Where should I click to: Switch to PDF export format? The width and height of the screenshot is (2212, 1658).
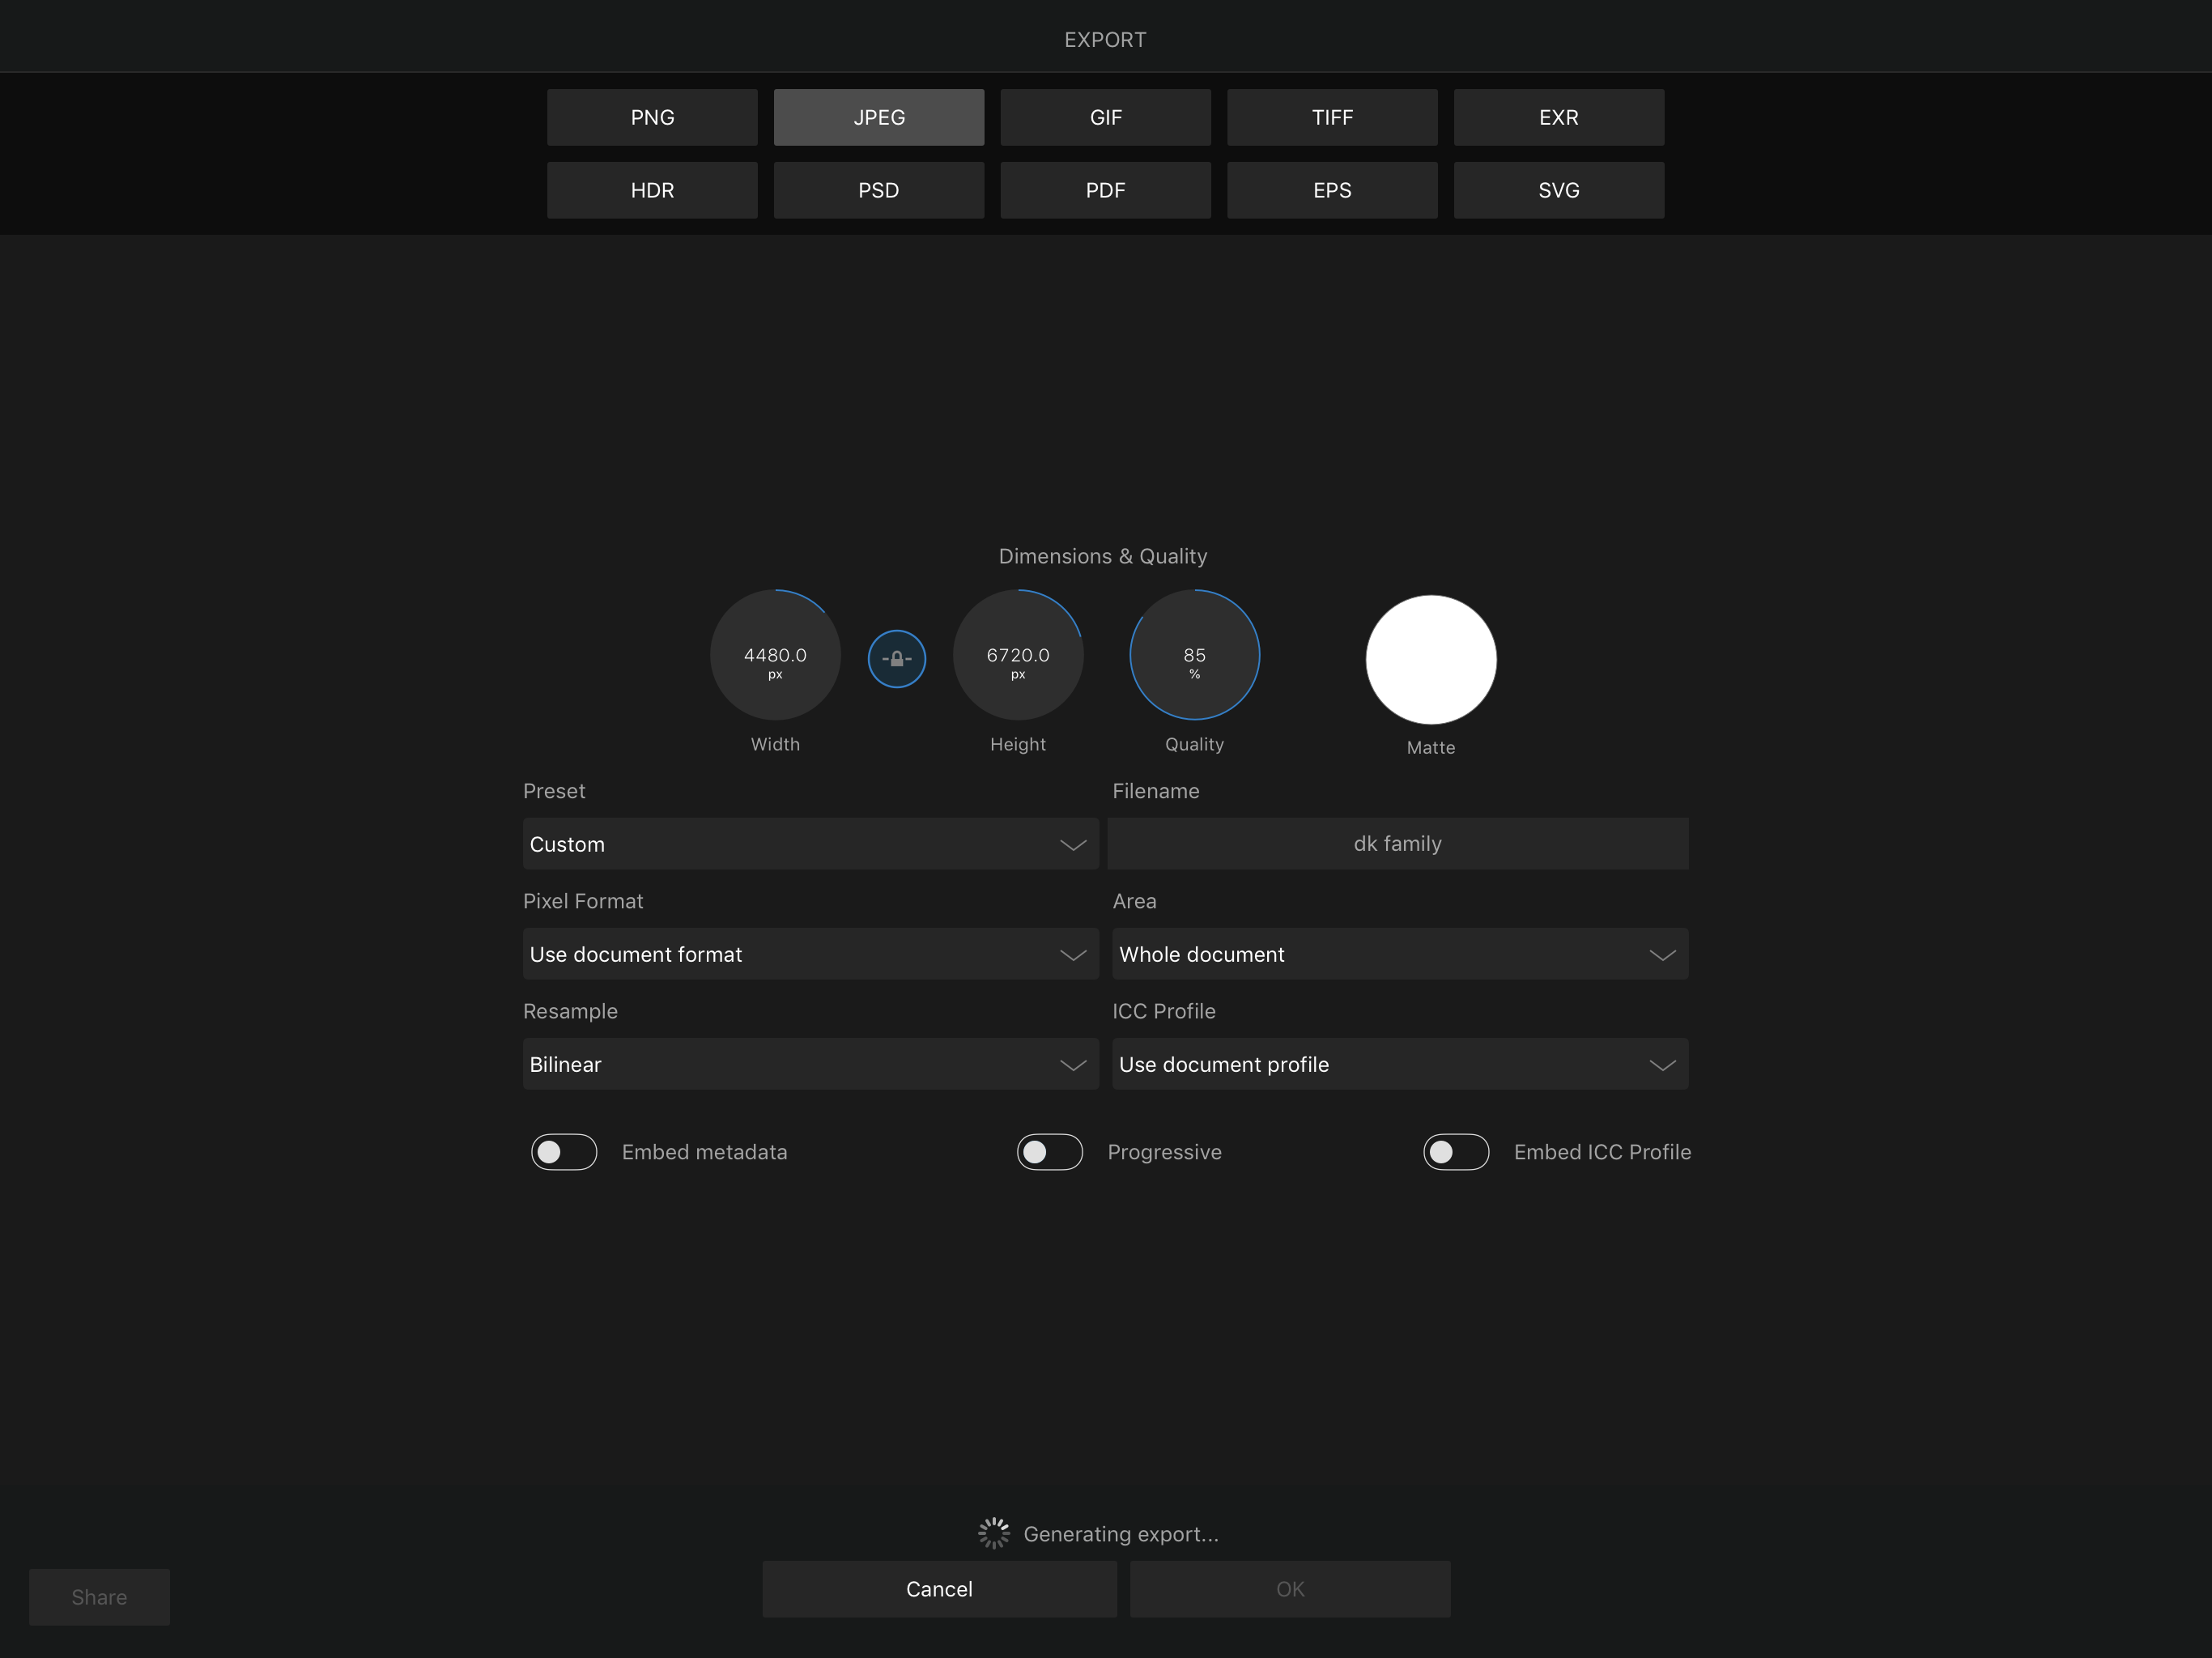click(x=1105, y=190)
